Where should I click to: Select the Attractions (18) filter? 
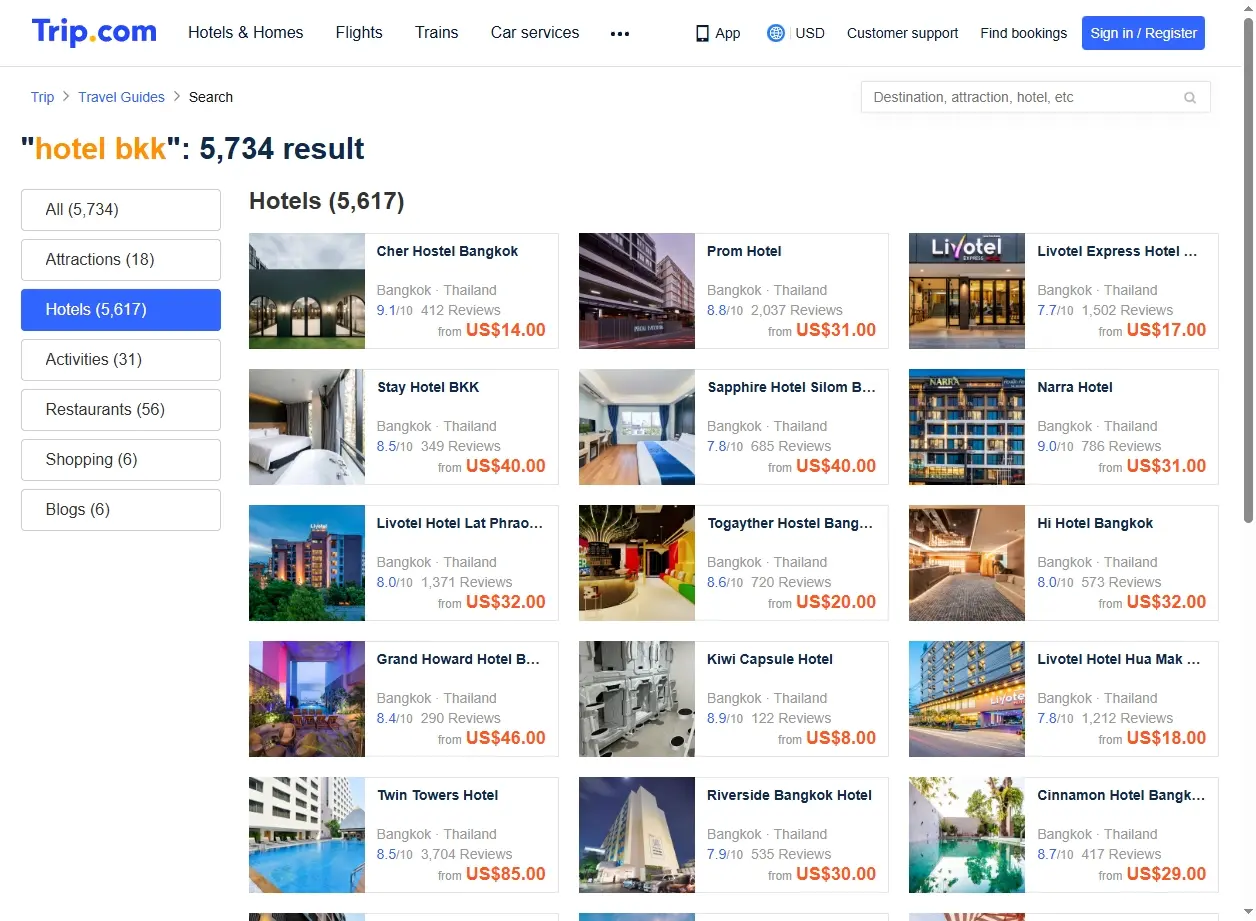tap(121, 260)
